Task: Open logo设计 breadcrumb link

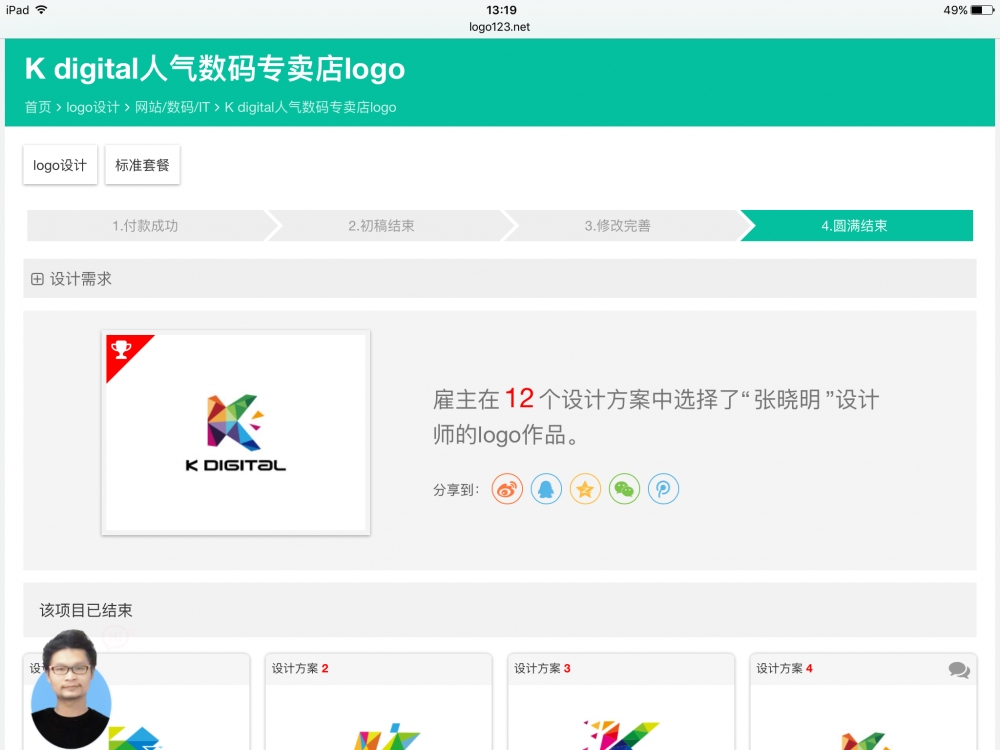Action: point(93,107)
